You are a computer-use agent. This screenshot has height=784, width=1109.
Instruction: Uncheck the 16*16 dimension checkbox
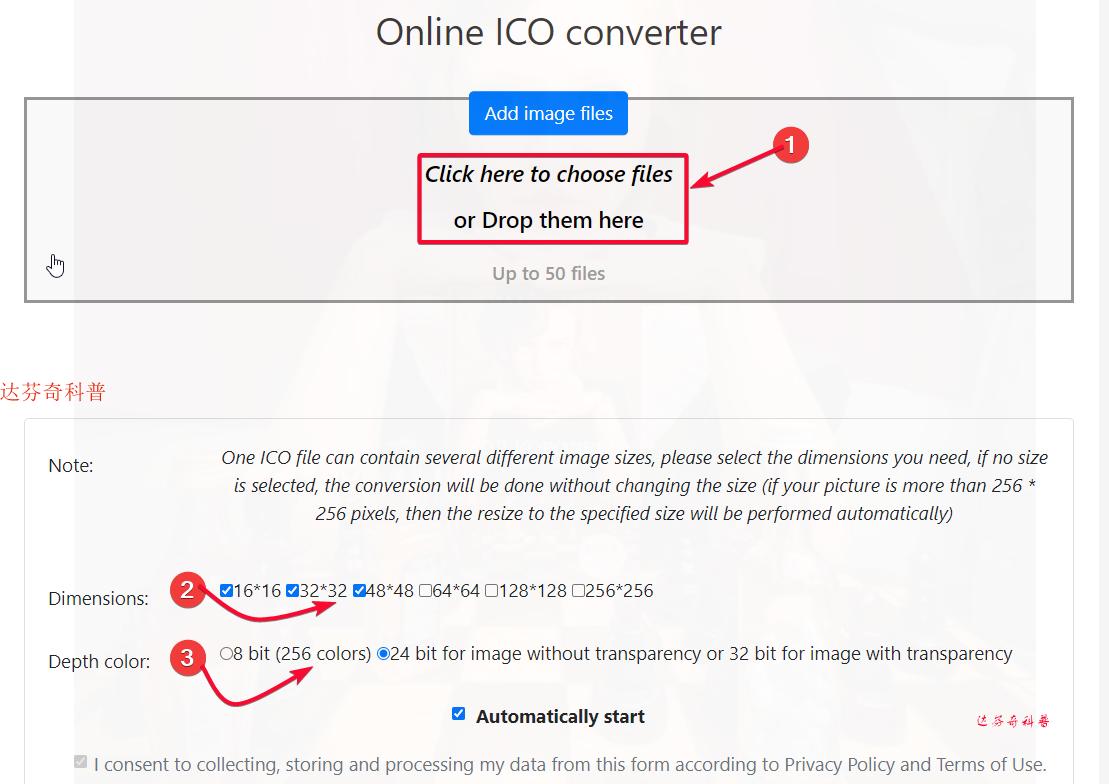225,591
